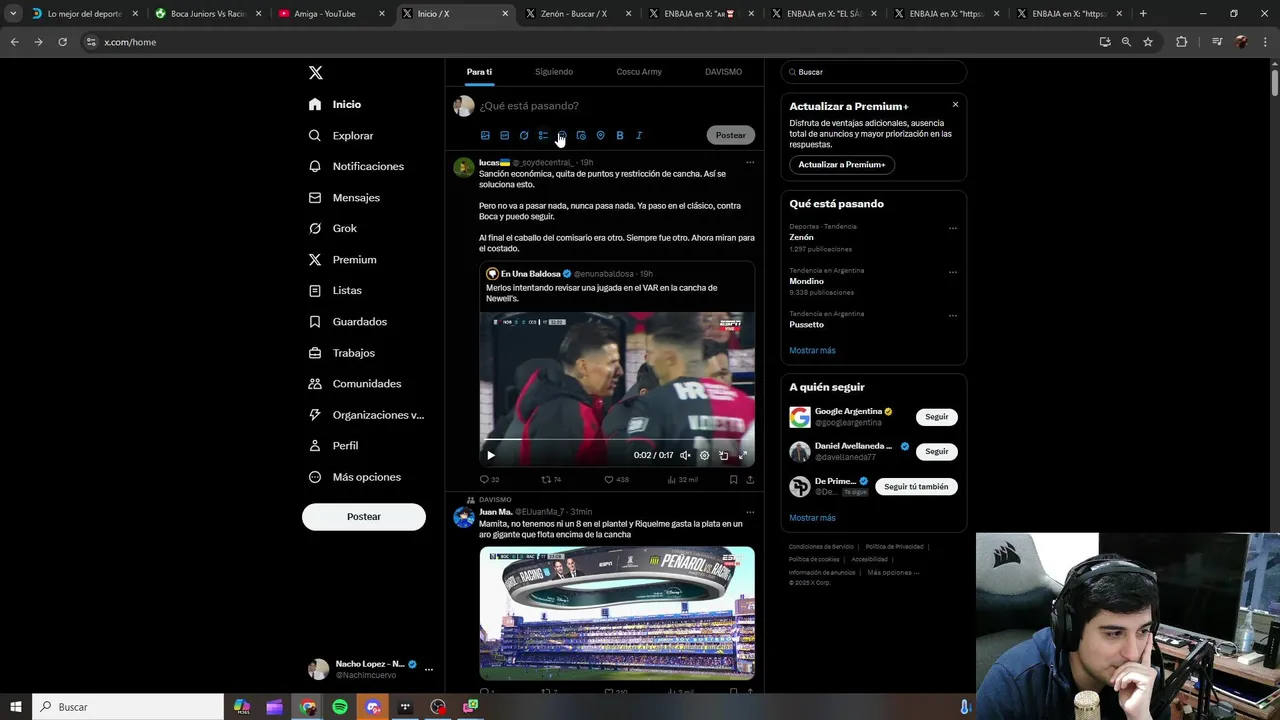Open options for the Zenón trend
The width and height of the screenshot is (1280, 720).
coord(953,228)
